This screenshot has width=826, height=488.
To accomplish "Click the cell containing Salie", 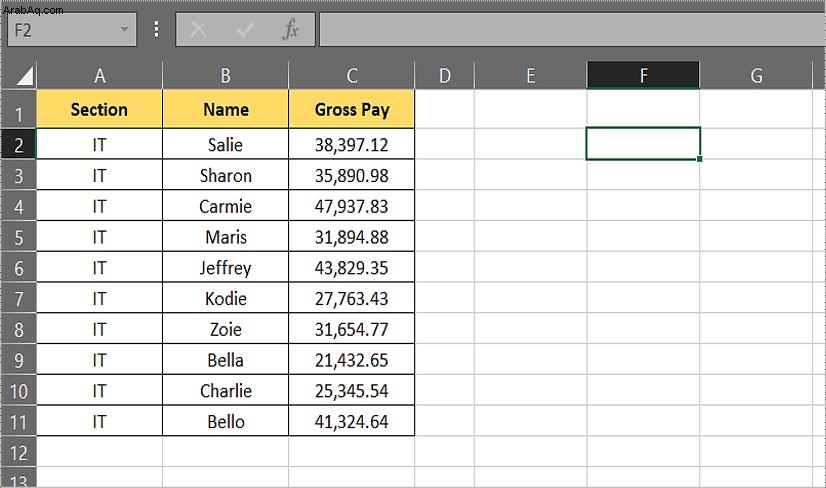I will (x=225, y=144).
